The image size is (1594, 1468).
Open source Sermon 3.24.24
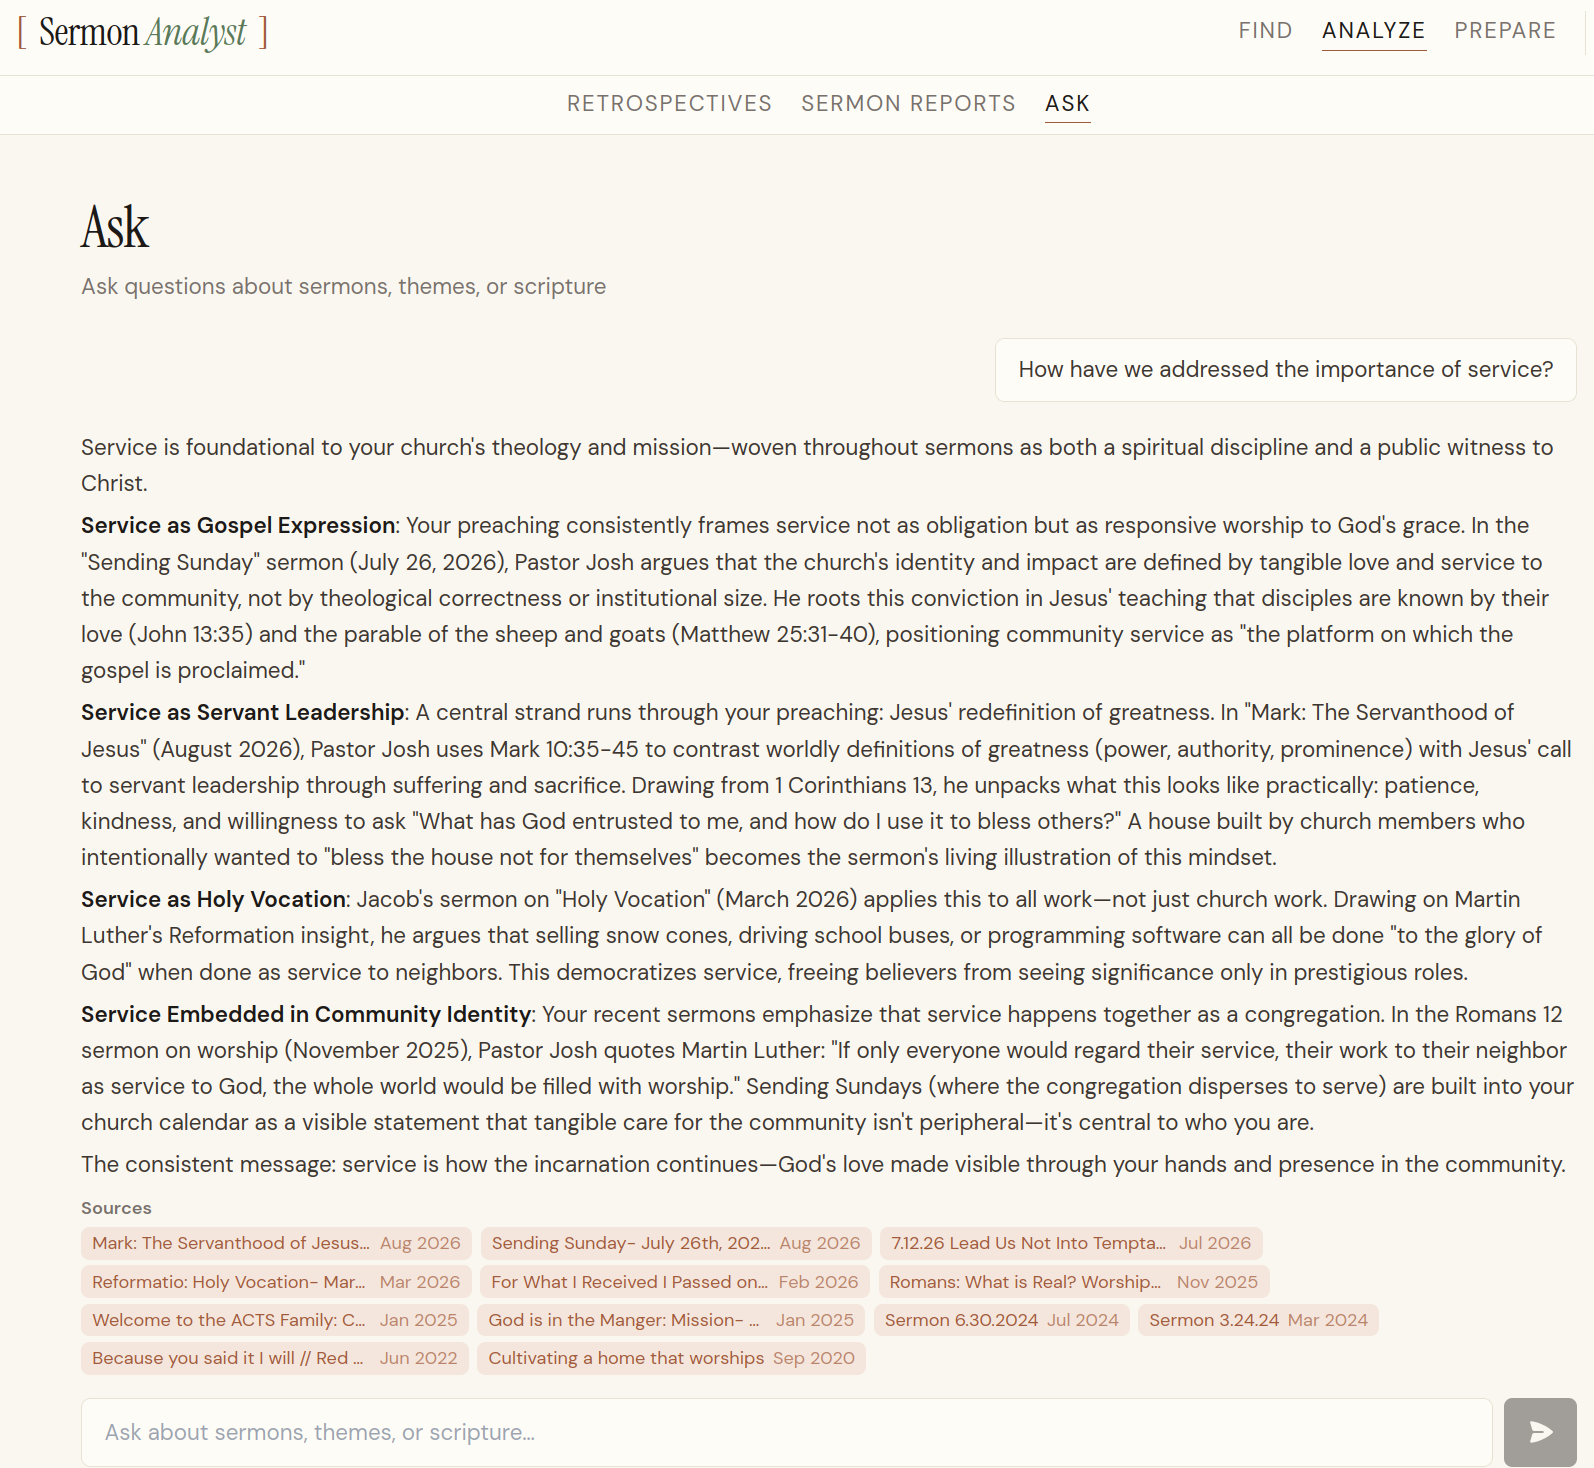1258,1320
